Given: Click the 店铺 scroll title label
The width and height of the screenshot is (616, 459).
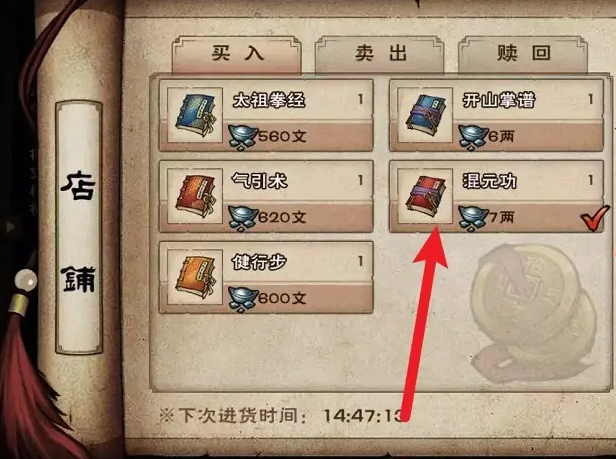Looking at the screenshot, I should click(x=79, y=231).
